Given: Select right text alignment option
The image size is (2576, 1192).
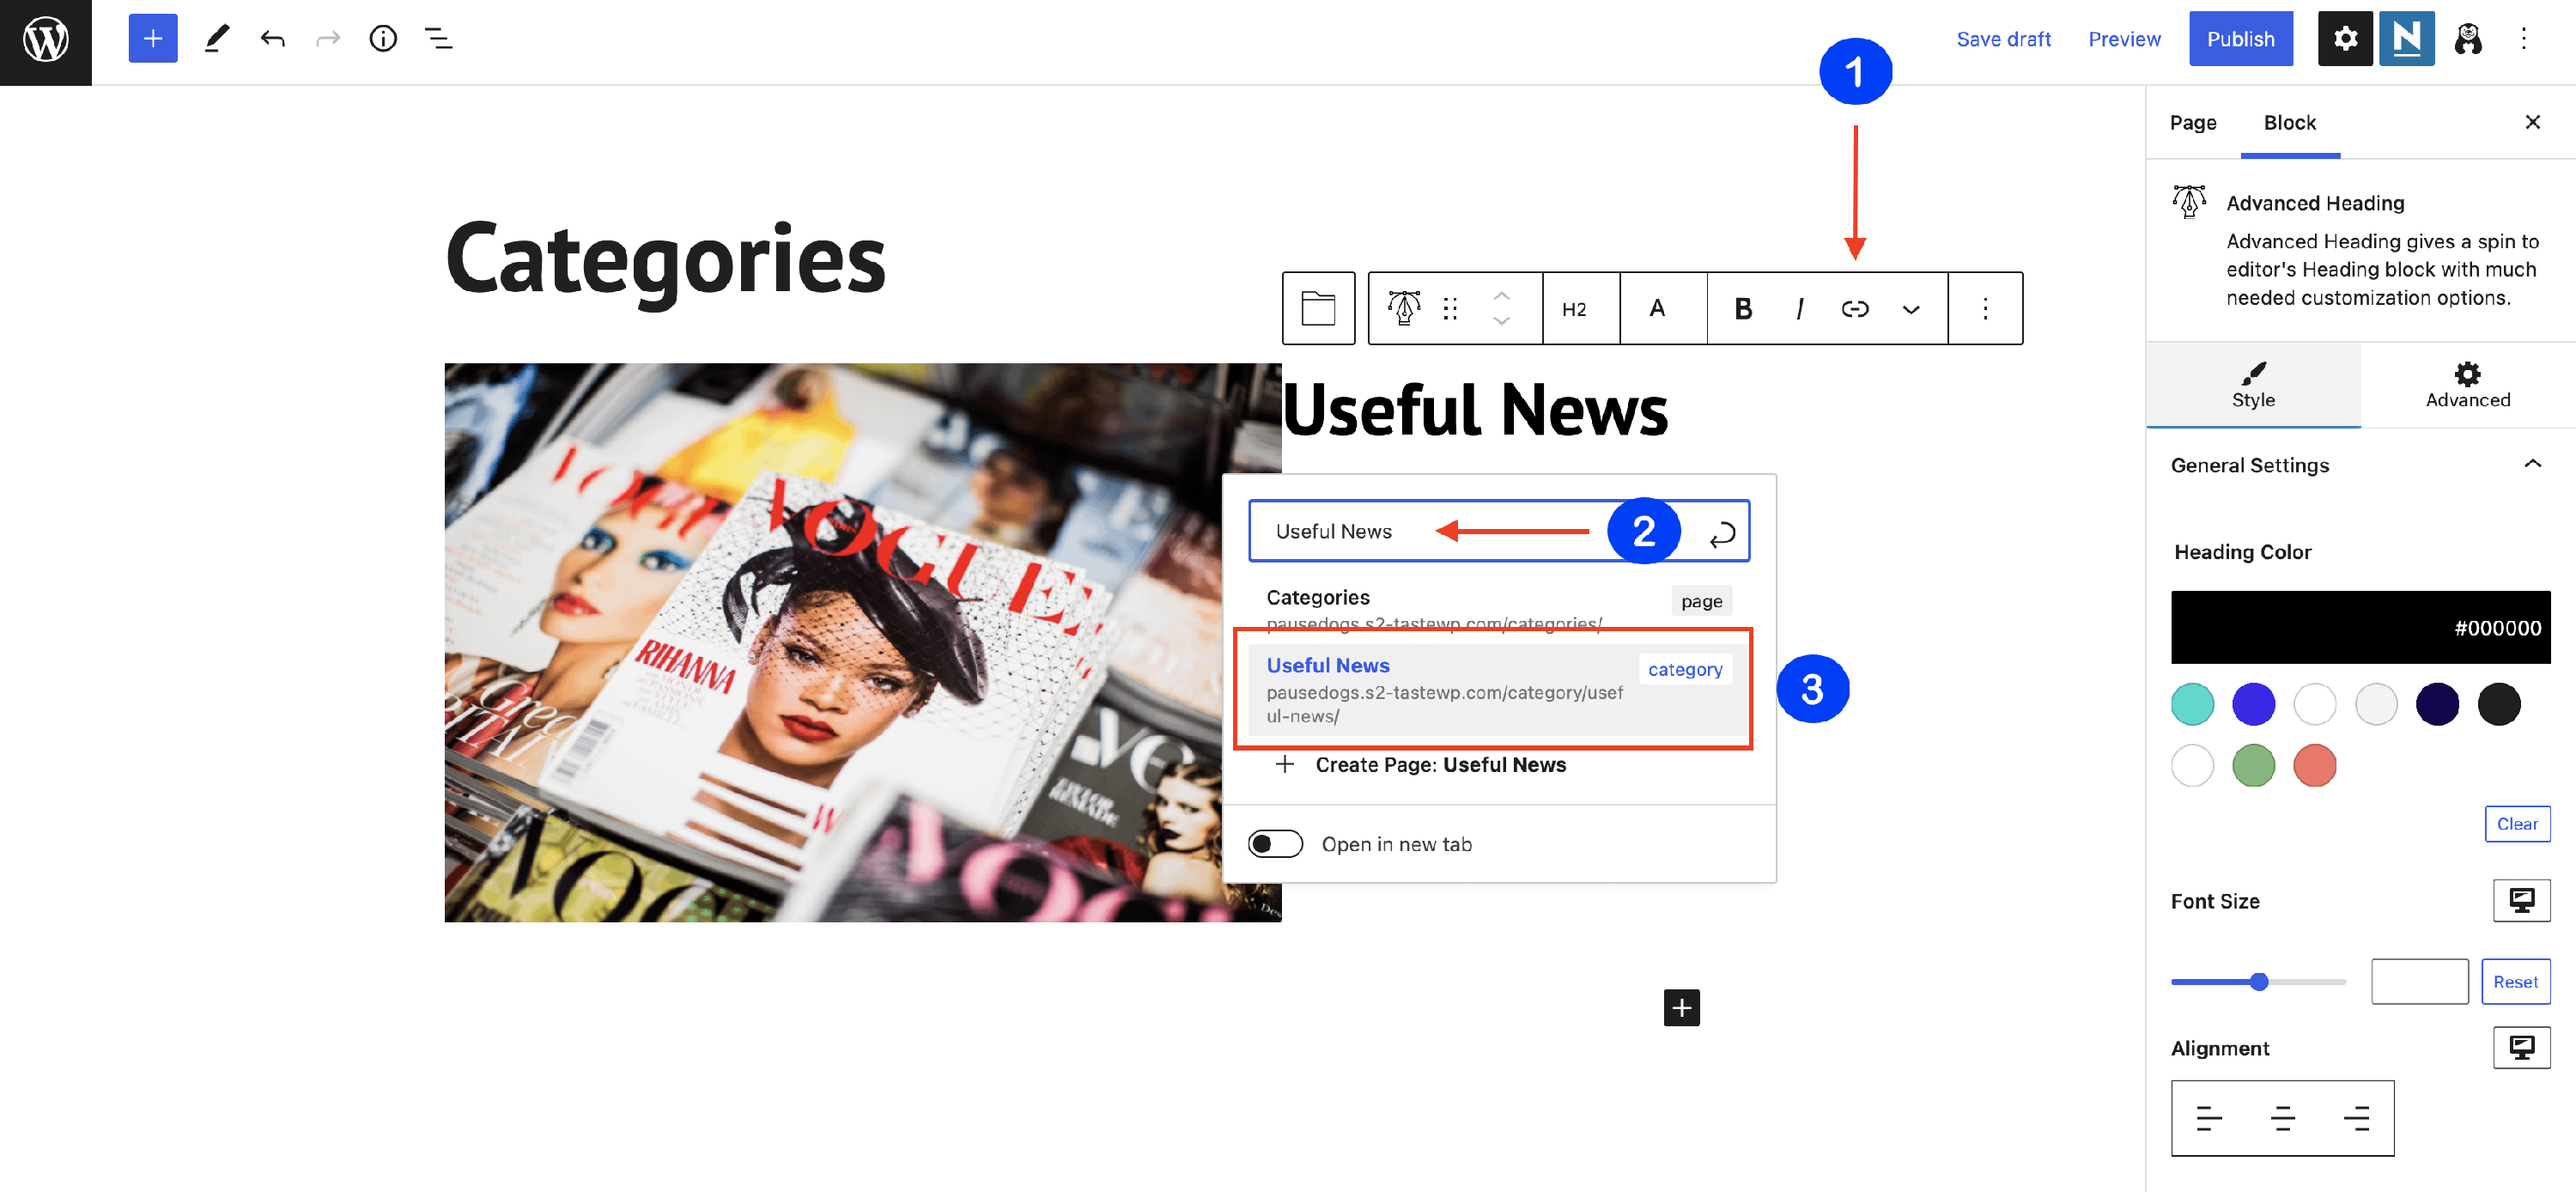Looking at the screenshot, I should [2356, 1118].
